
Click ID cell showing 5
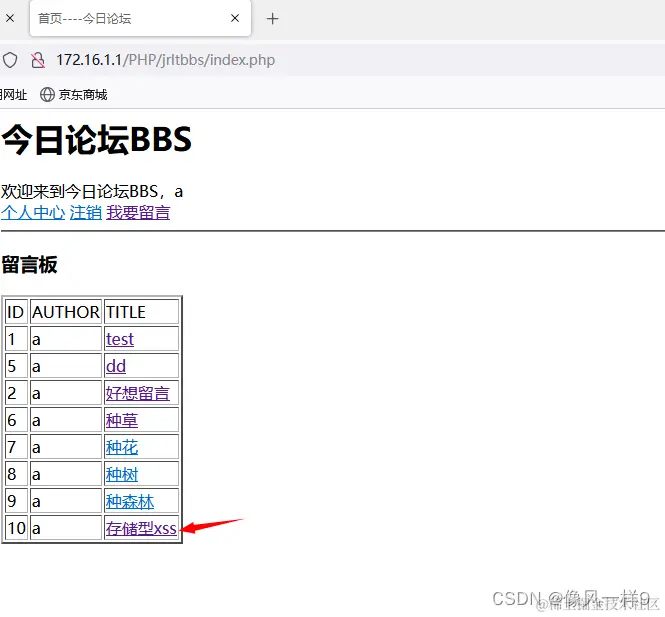(x=17, y=366)
